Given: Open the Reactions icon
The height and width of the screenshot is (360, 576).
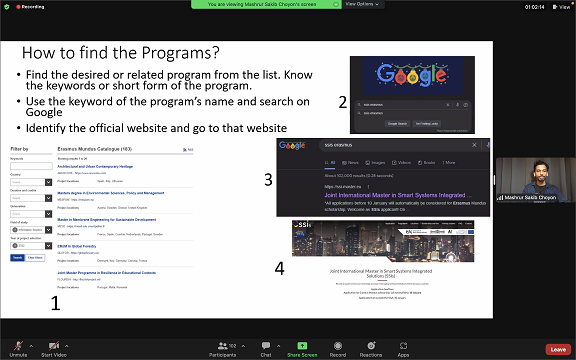Looking at the screenshot, I should [x=371, y=346].
